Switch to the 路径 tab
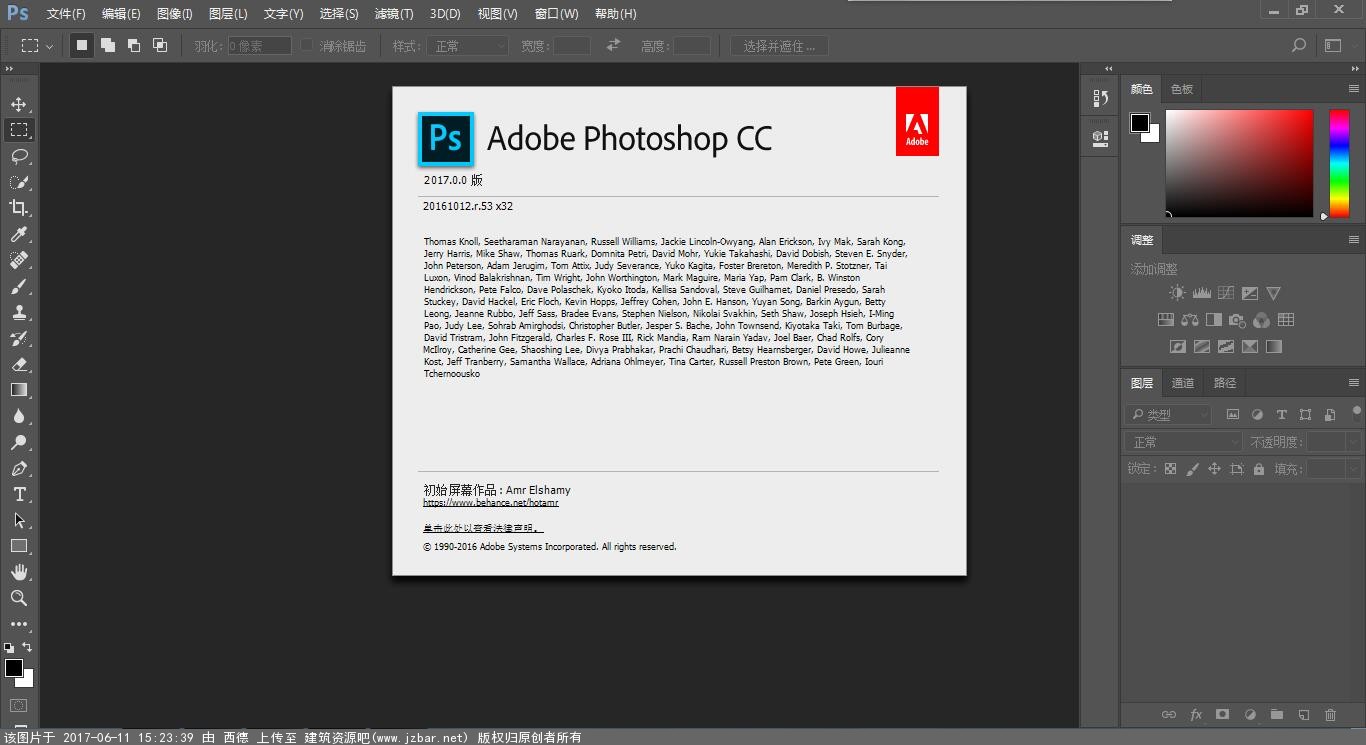This screenshot has width=1366, height=745. pos(1225,383)
